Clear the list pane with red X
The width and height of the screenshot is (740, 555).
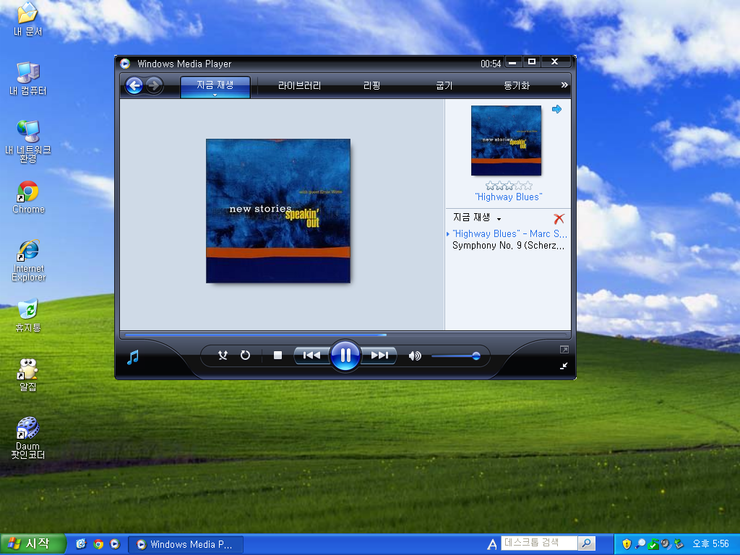point(559,219)
